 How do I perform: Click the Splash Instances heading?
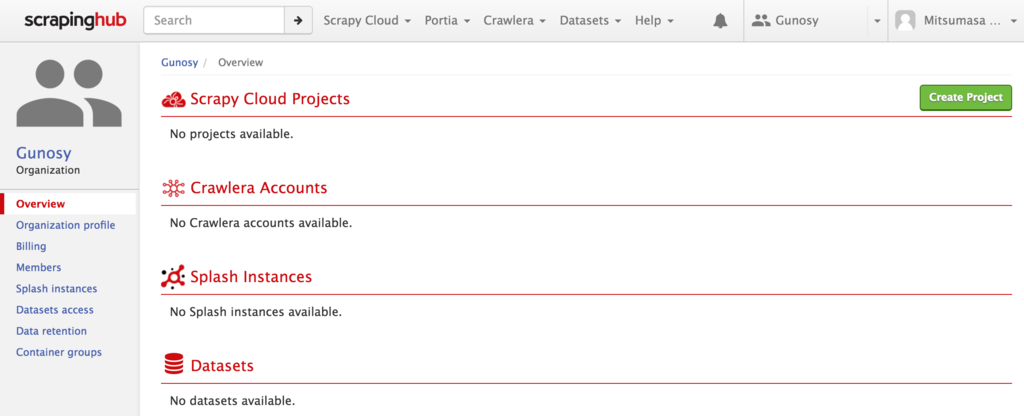251,277
